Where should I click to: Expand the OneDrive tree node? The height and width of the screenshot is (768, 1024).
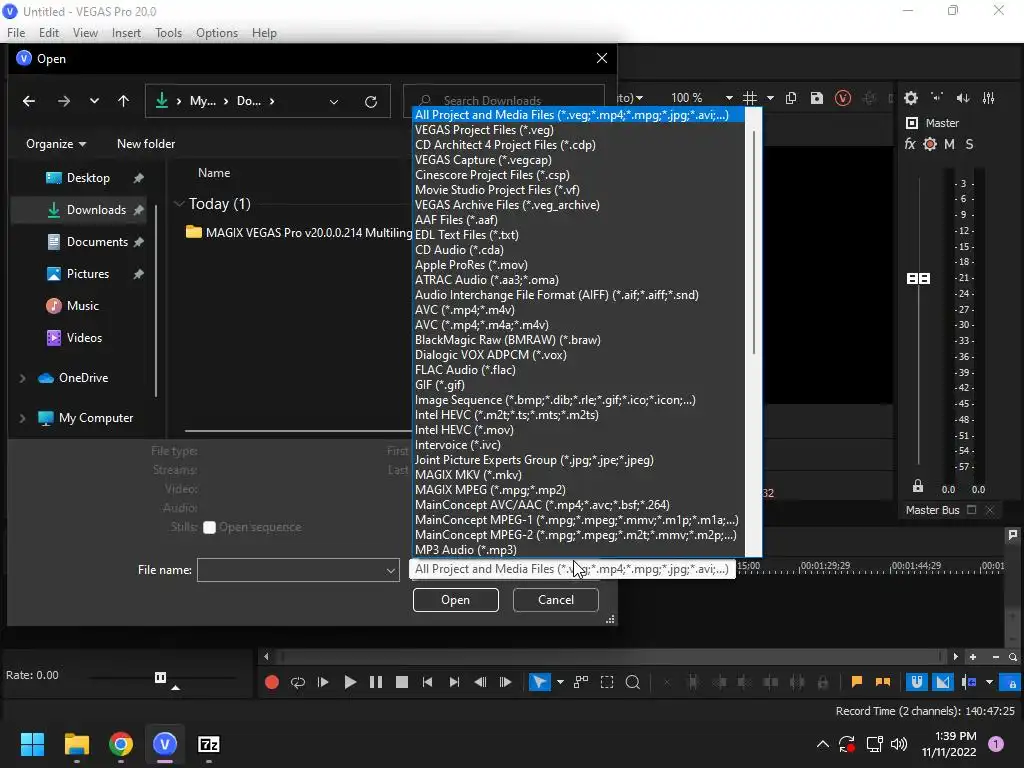[x=22, y=378]
